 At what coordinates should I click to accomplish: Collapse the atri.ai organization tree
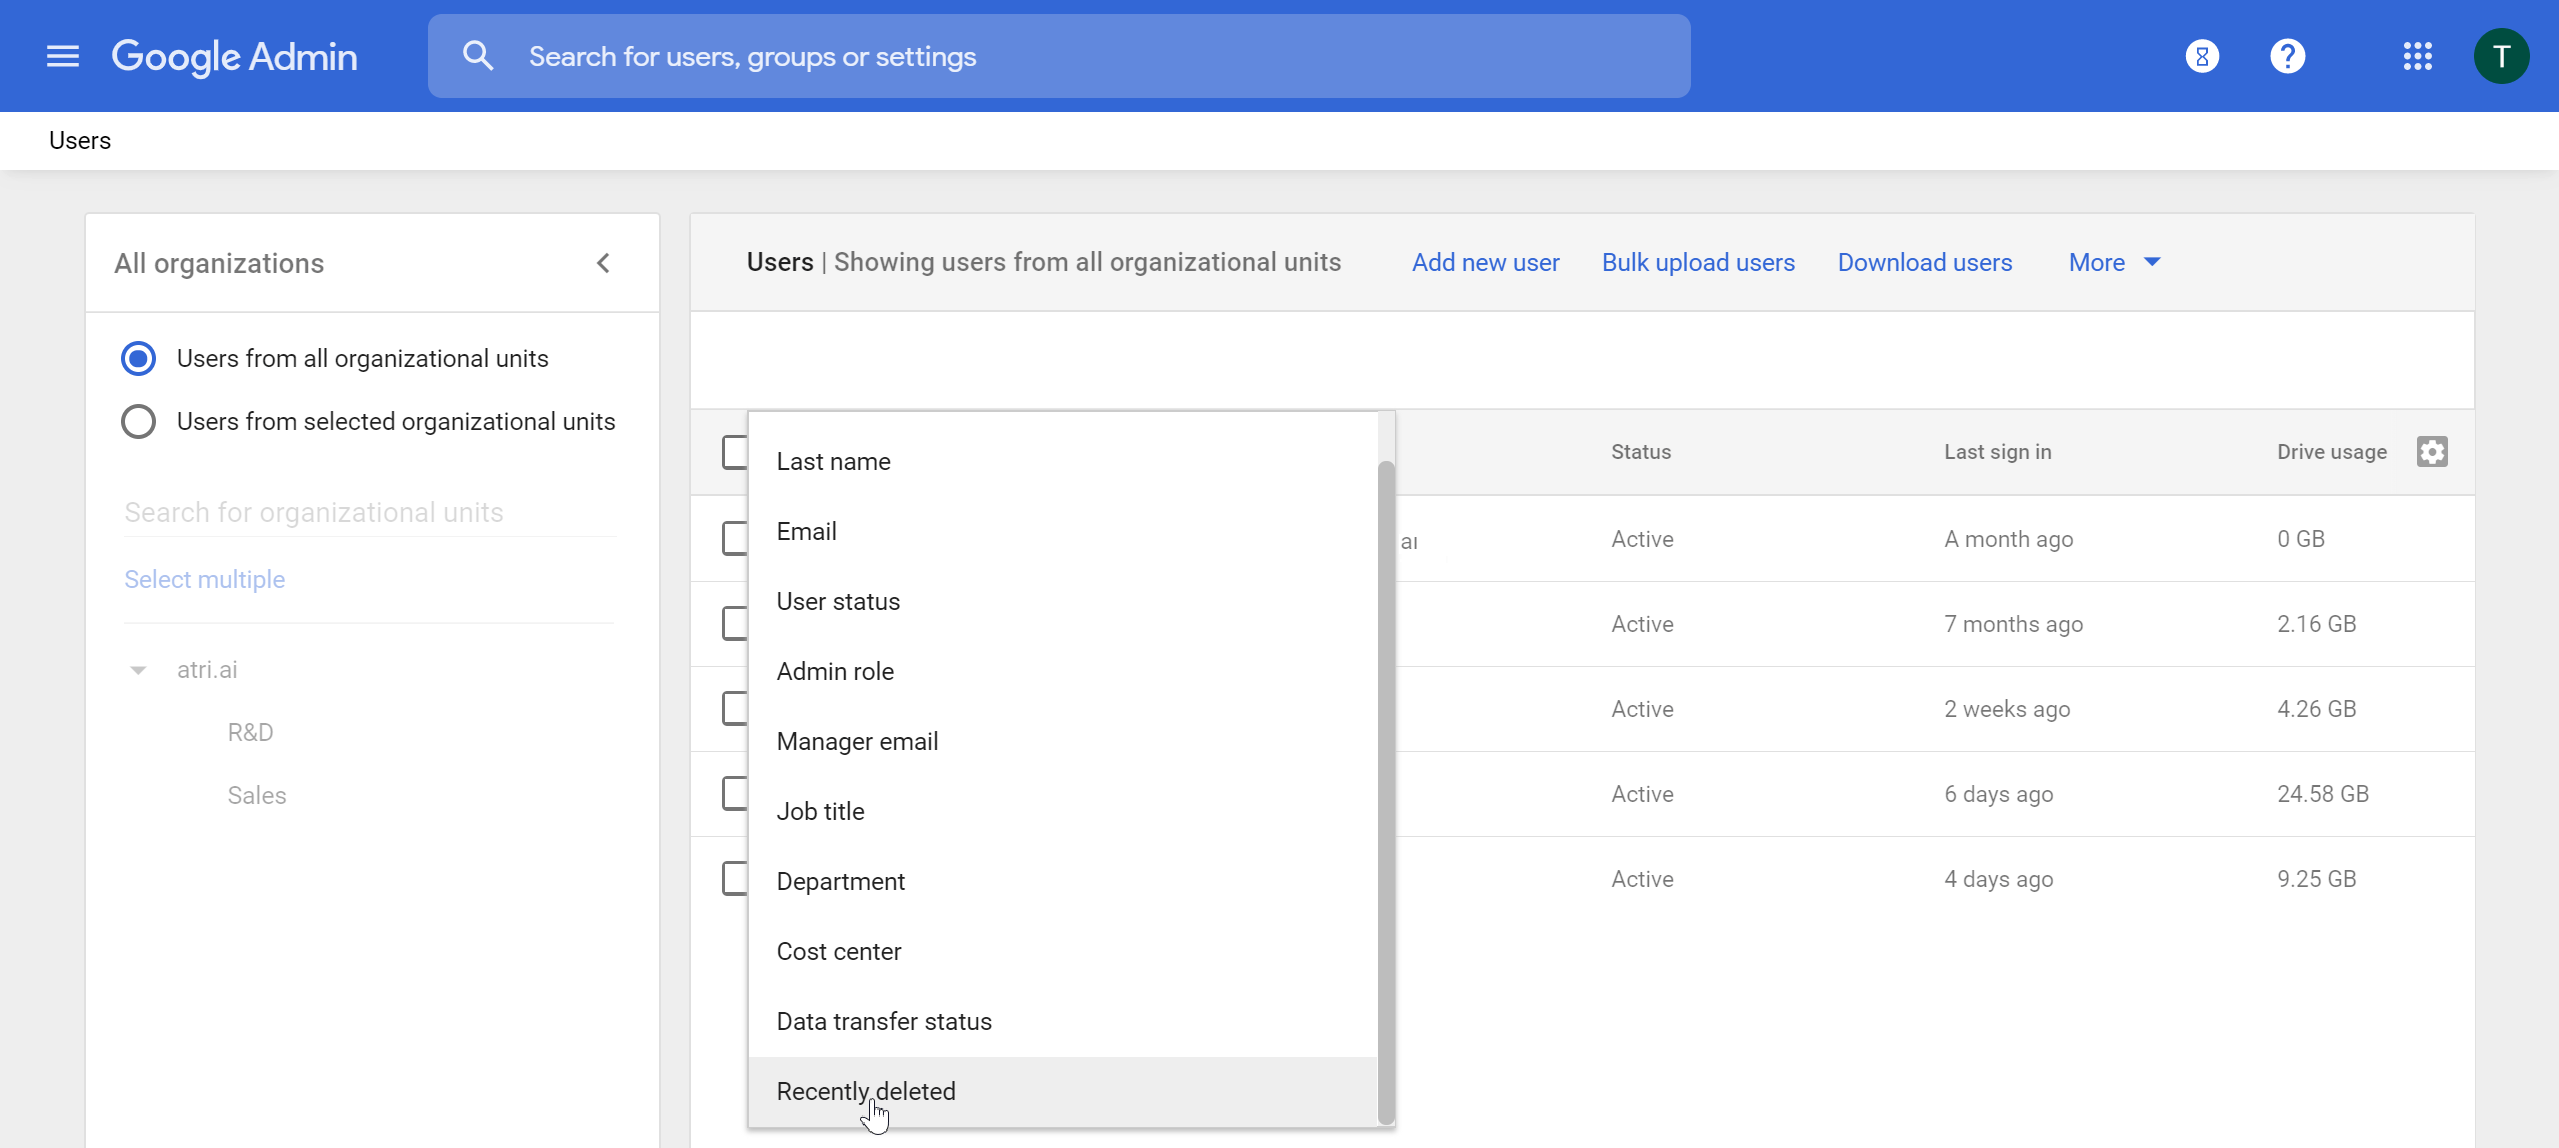click(x=138, y=670)
